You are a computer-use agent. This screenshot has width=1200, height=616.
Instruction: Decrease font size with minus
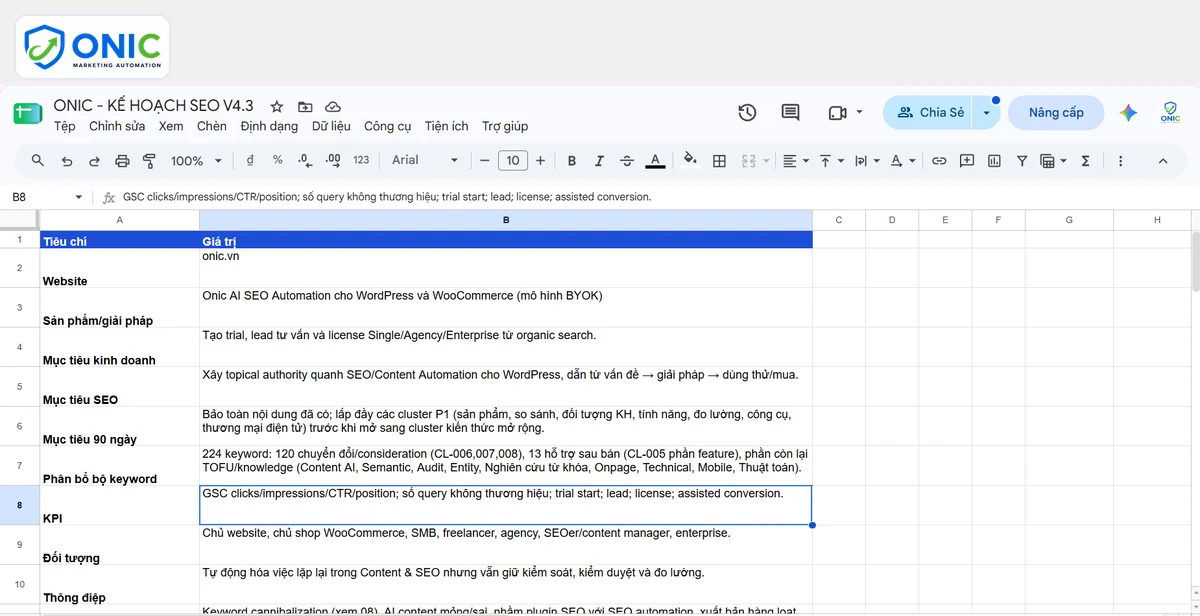(485, 160)
